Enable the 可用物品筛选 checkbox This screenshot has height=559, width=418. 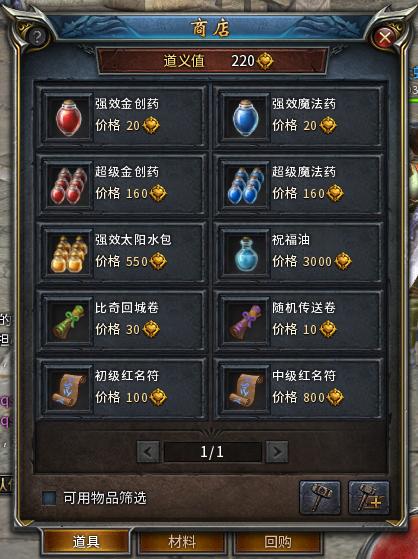pos(49,498)
